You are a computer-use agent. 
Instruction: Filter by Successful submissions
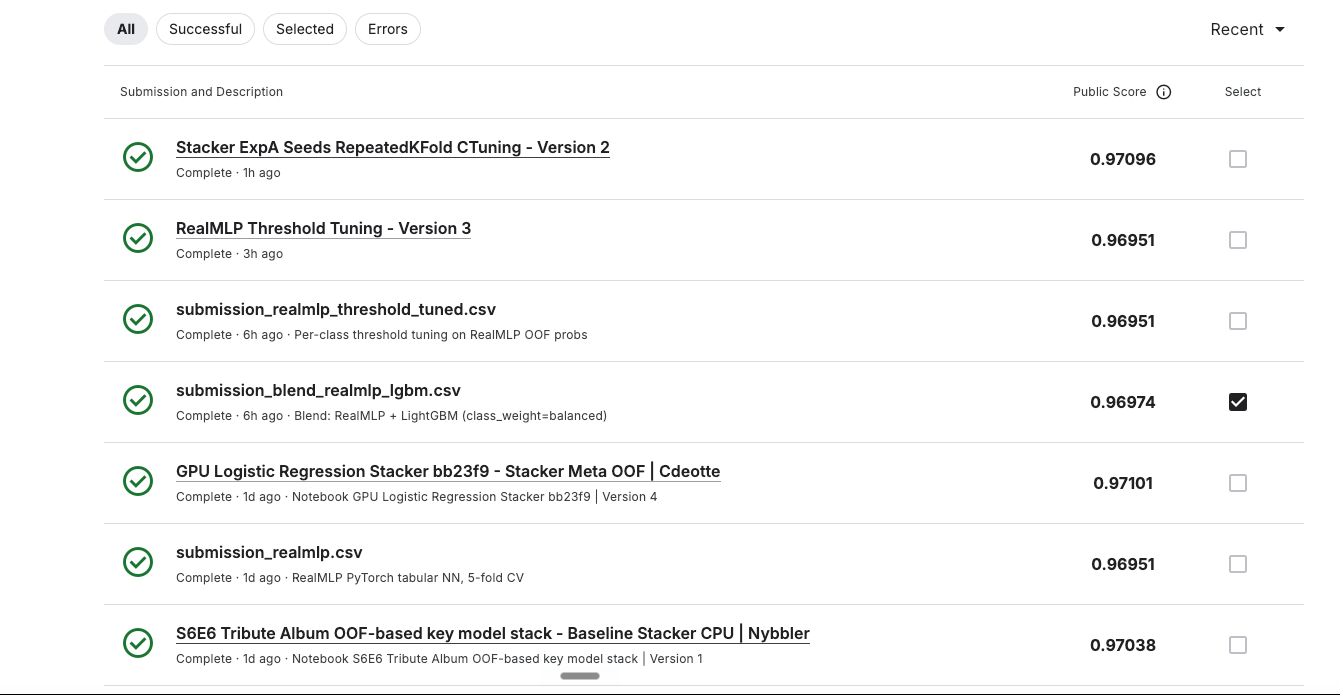pos(205,29)
